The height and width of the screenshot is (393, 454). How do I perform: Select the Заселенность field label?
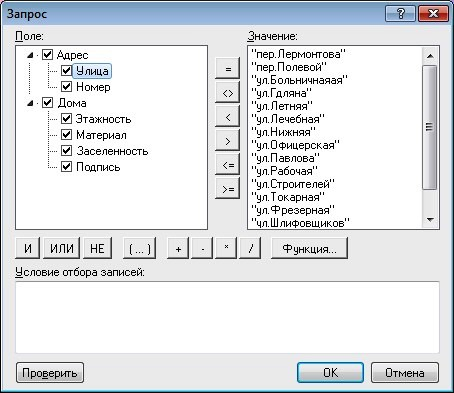pos(112,151)
